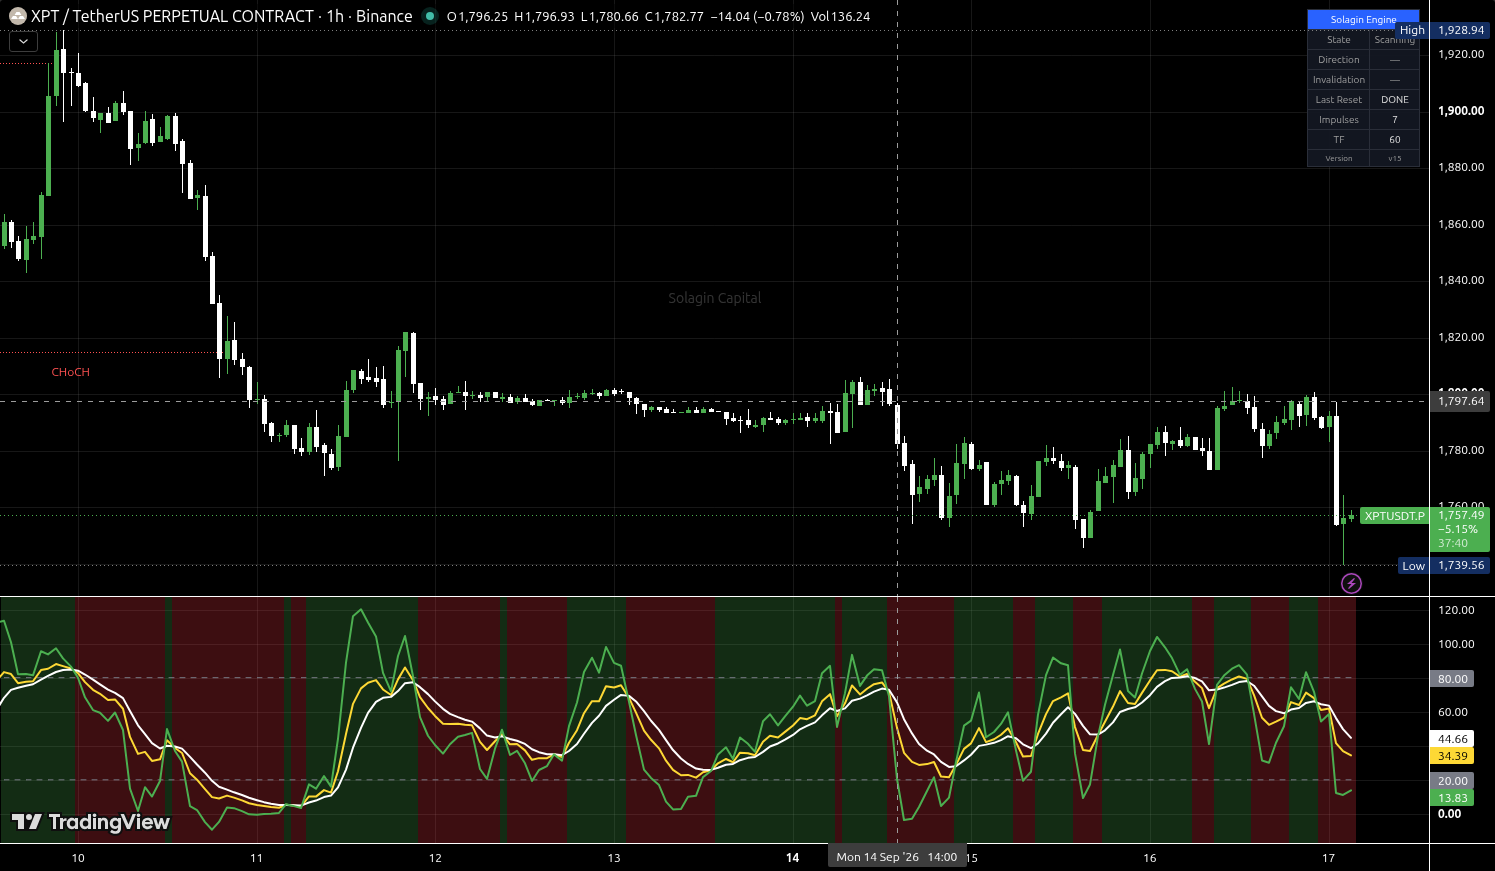Click the 1,860.00 price axis label
1495x871 pixels.
pos(1461,224)
